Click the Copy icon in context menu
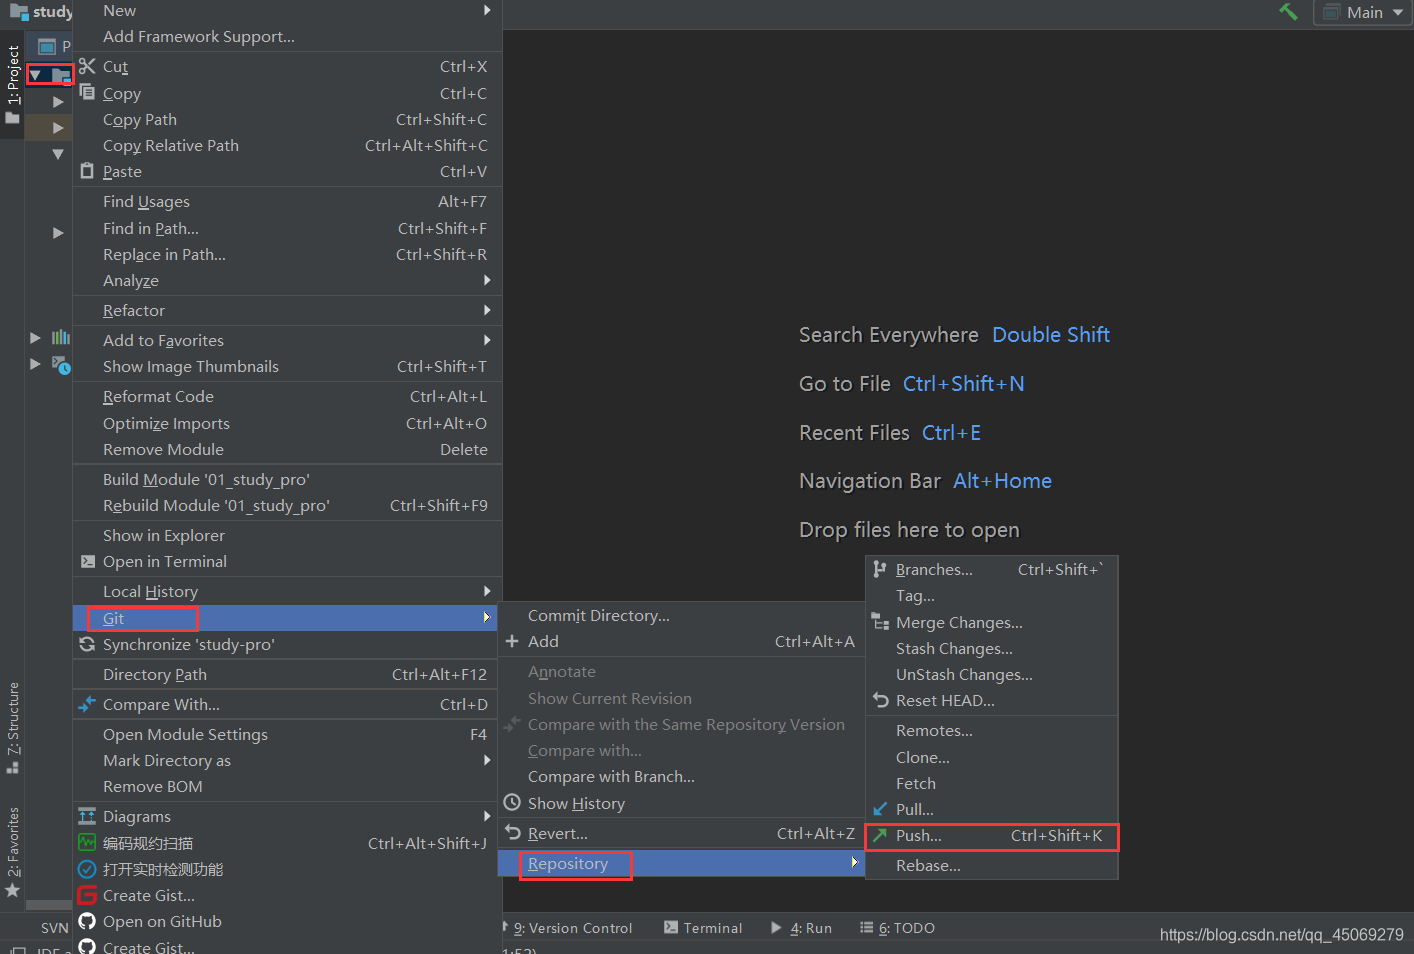This screenshot has width=1414, height=954. point(87,92)
